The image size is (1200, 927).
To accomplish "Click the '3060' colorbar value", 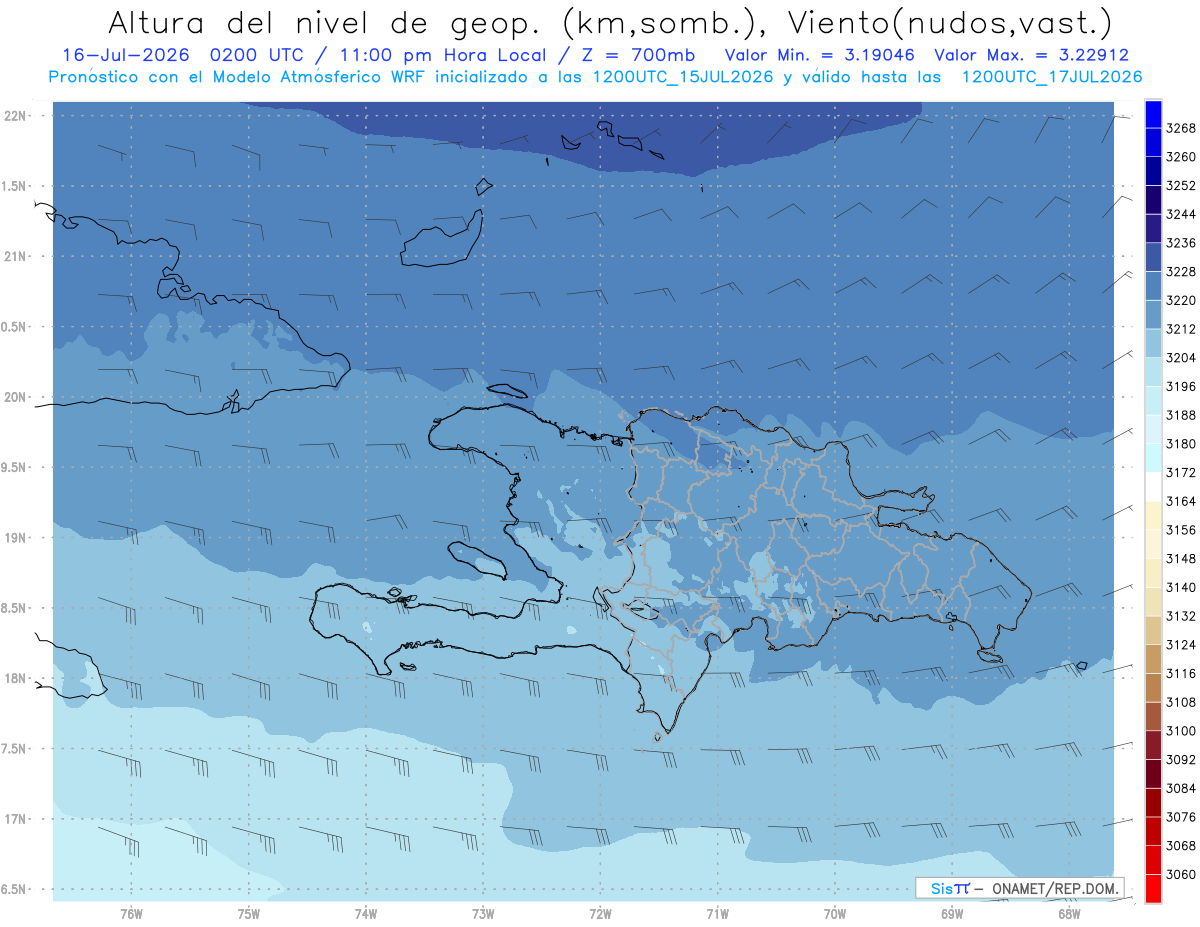I will 1181,874.
